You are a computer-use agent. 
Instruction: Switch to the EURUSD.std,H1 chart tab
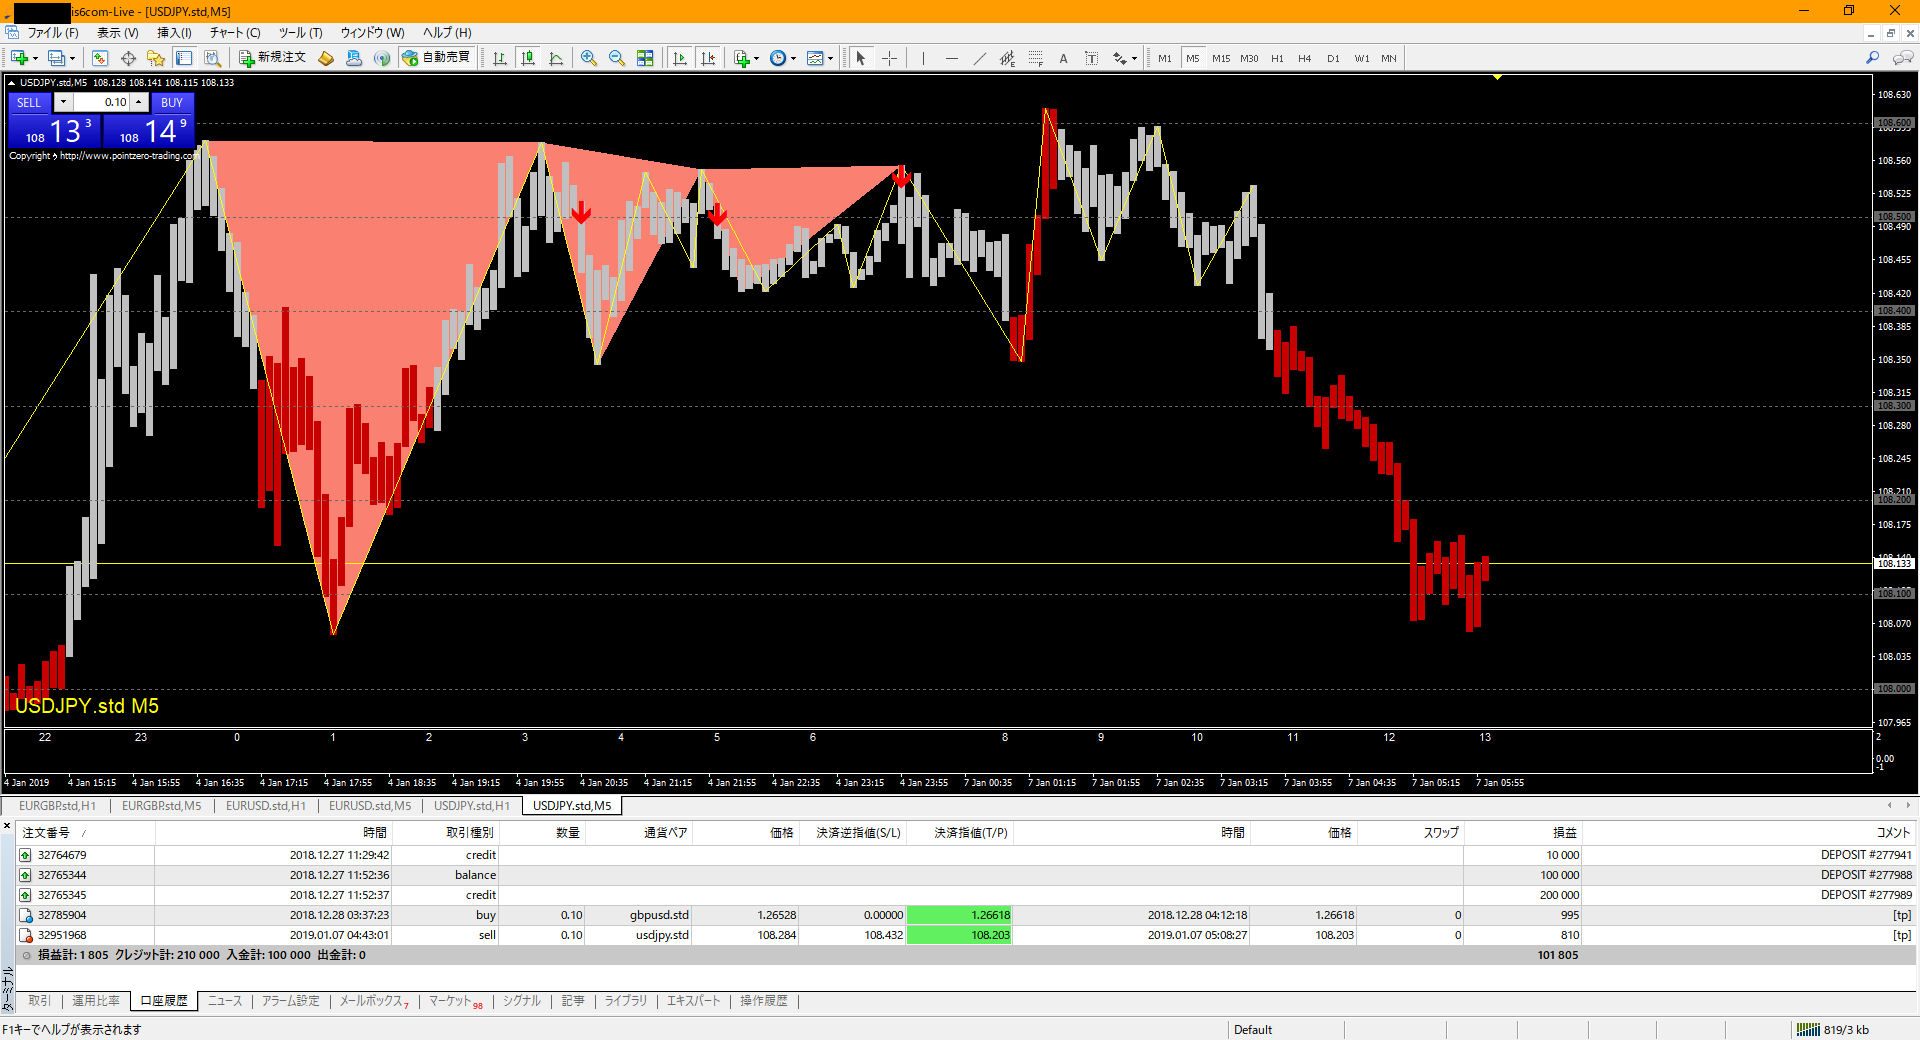tap(265, 806)
